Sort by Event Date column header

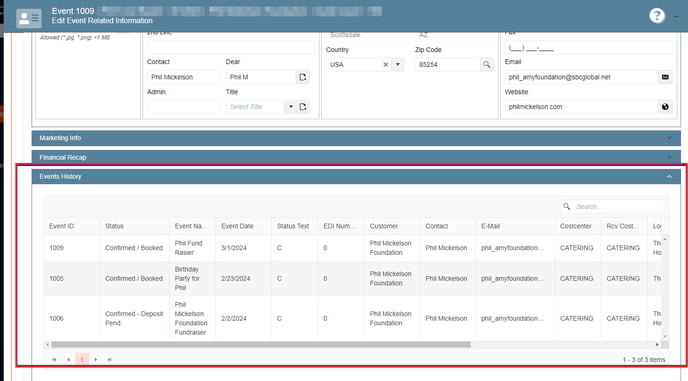[237, 226]
